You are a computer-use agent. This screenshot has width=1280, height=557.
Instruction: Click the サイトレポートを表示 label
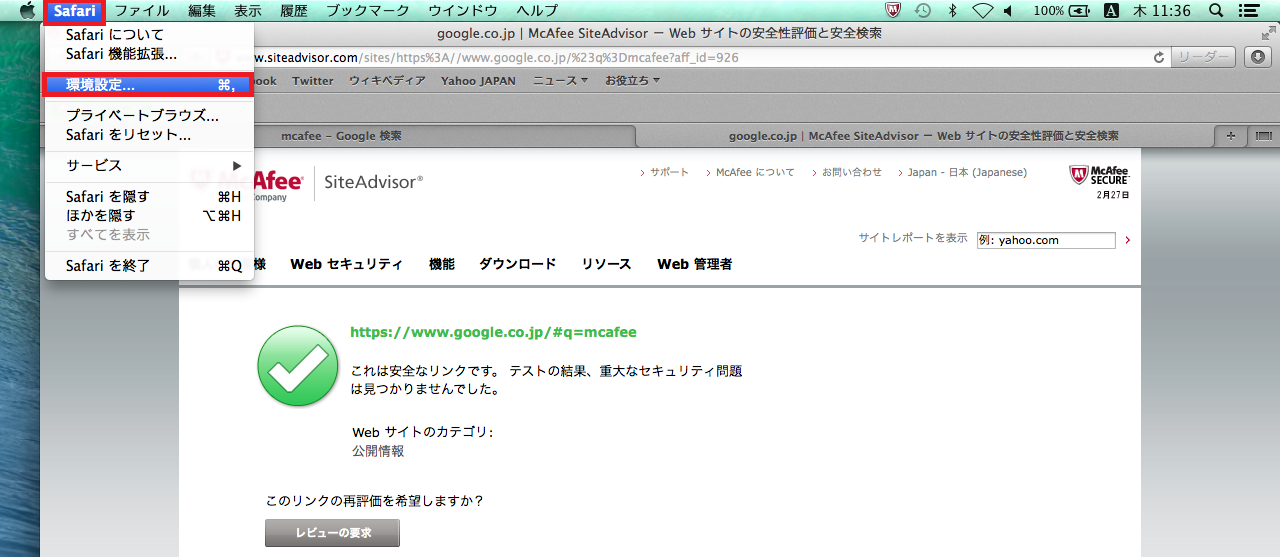click(x=913, y=238)
